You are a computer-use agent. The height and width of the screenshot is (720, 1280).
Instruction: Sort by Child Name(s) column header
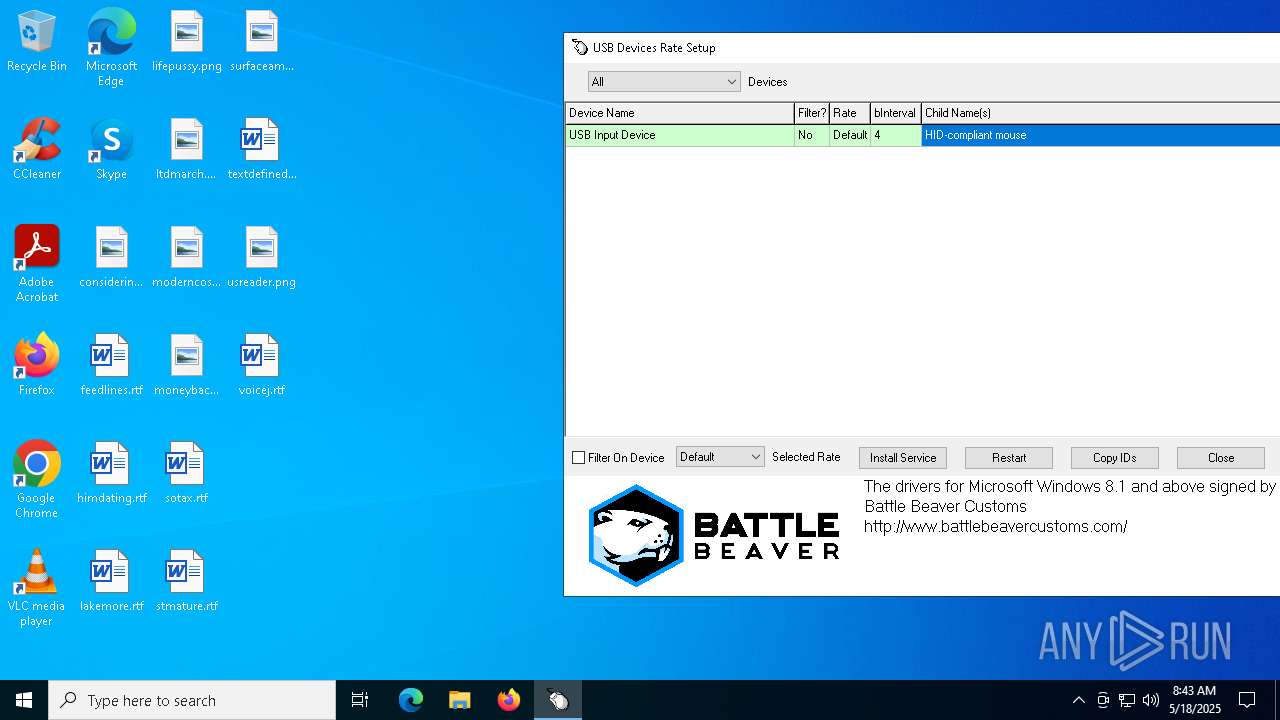[1100, 113]
